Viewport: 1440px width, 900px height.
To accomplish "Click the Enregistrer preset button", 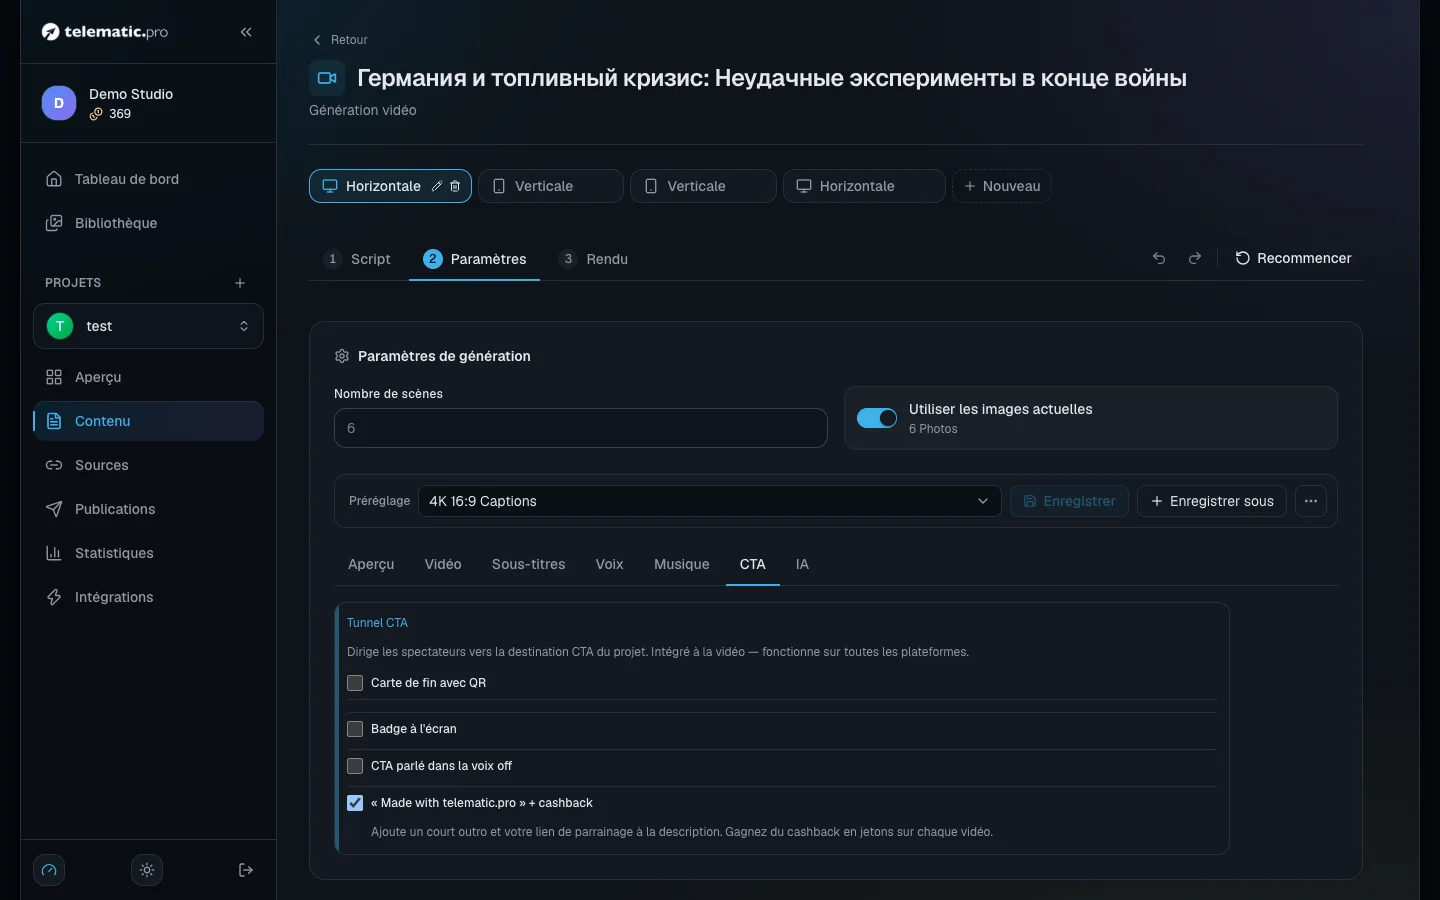I will (x=1069, y=501).
